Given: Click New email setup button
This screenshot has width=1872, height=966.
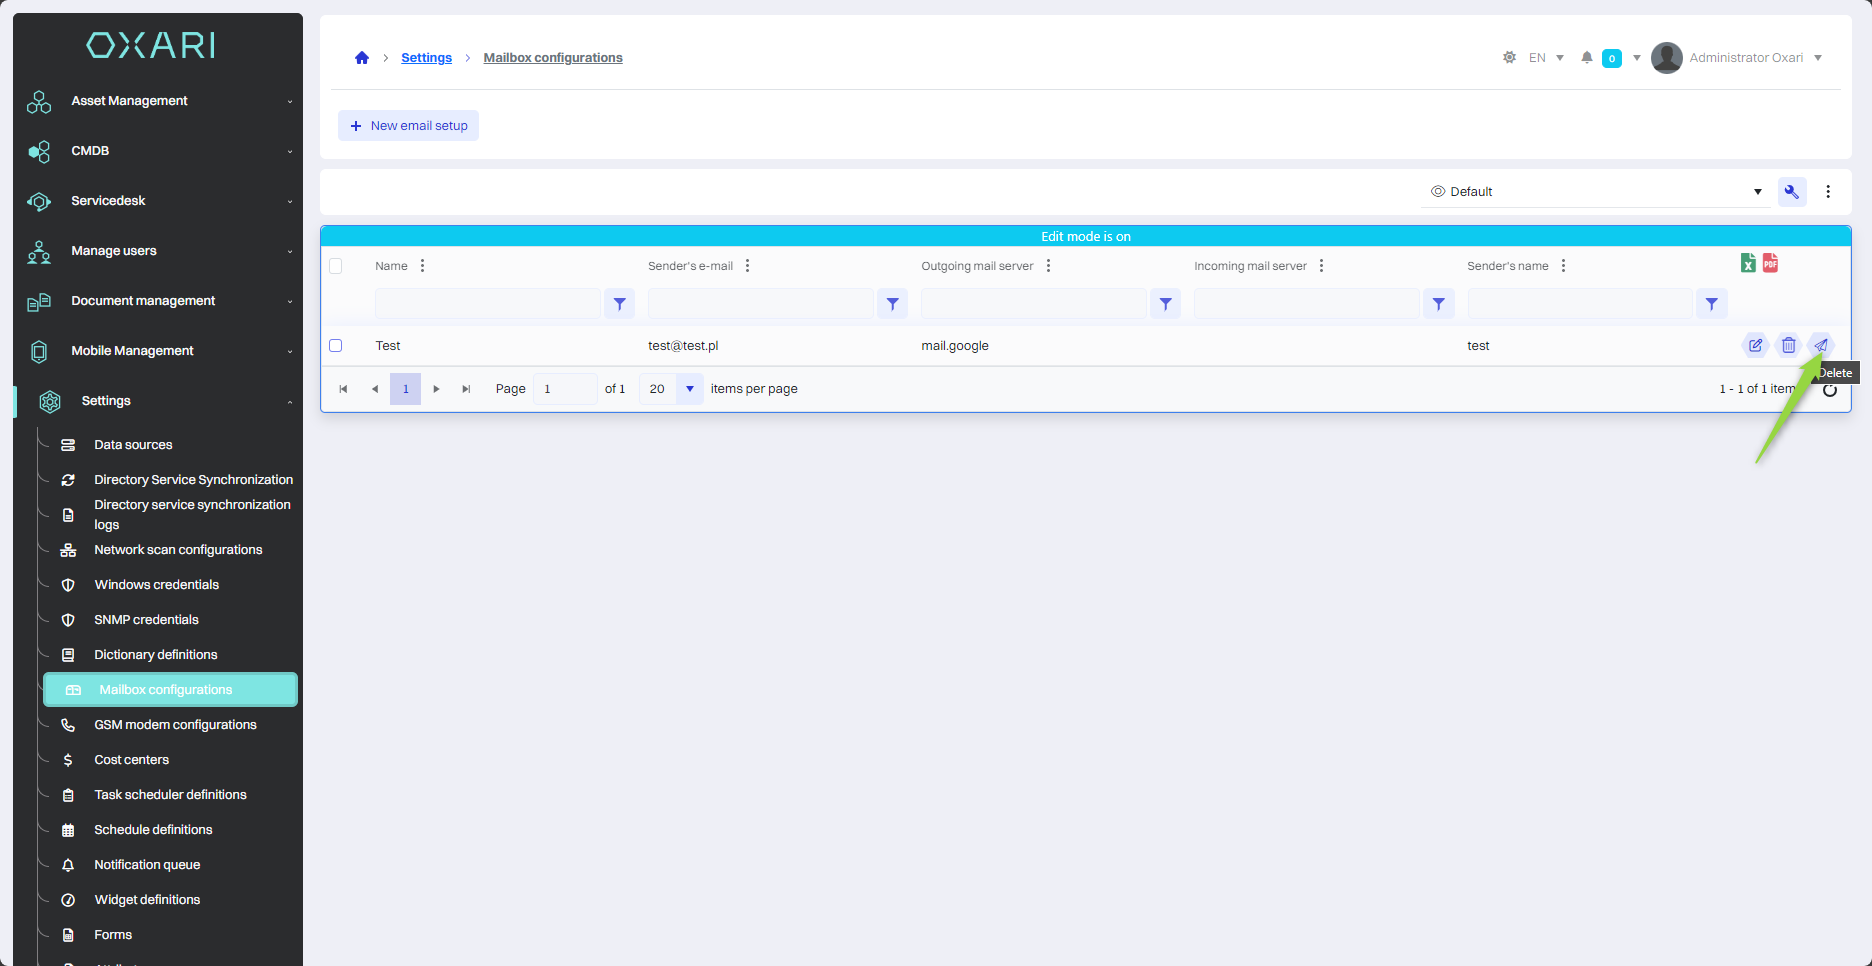Looking at the screenshot, I should (x=409, y=126).
